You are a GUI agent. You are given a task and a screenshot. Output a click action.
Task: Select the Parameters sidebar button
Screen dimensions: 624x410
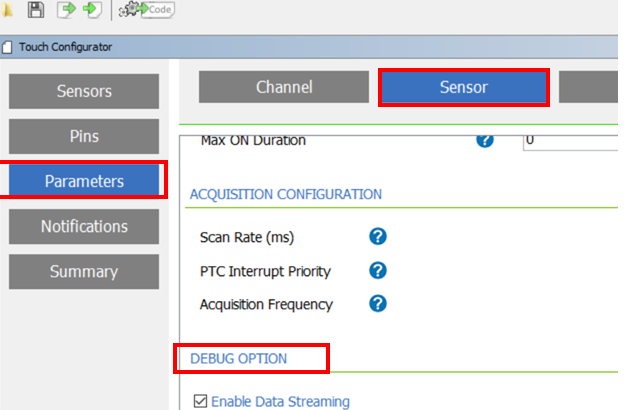tap(84, 181)
